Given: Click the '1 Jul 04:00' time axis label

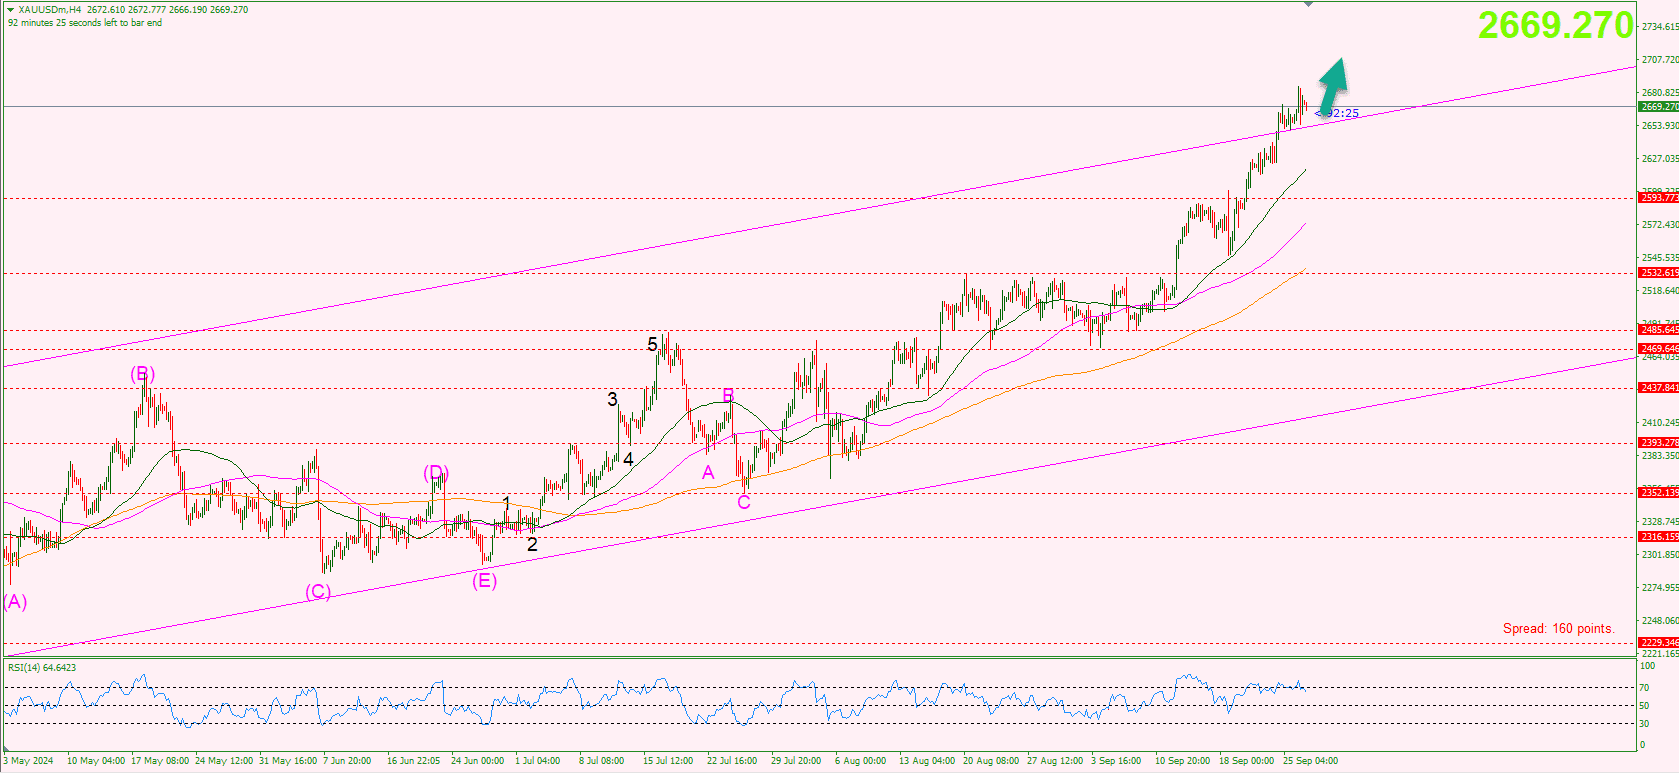Looking at the screenshot, I should 538,761.
